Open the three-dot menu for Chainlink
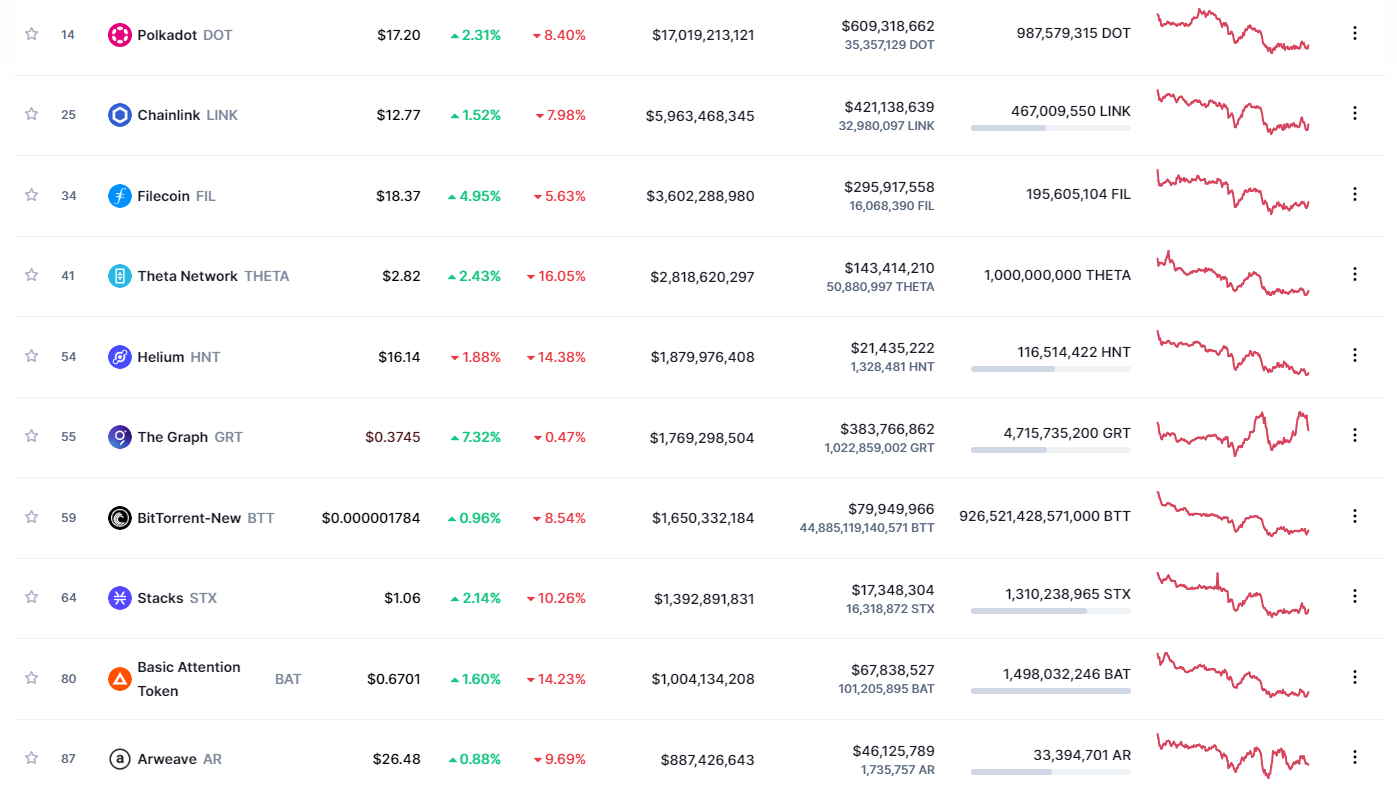This screenshot has height=792, width=1397. [x=1355, y=113]
